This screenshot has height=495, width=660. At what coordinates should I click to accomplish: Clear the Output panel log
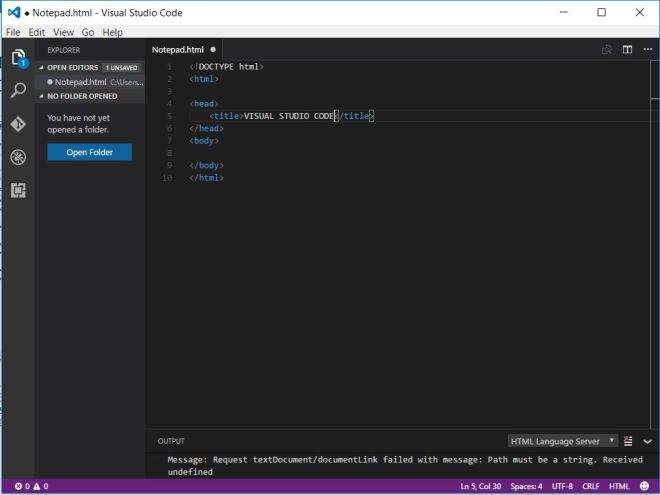(x=628, y=441)
